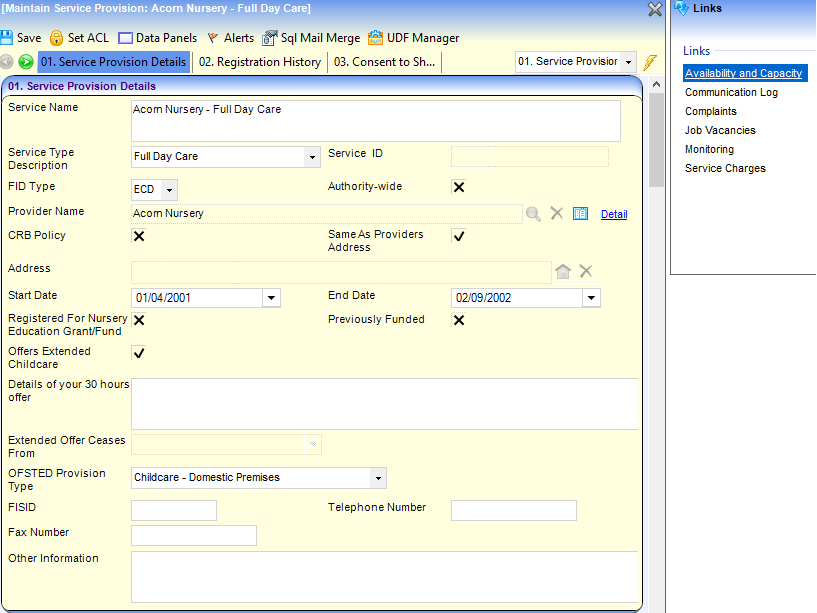Open Alerts flag tool

pos(213,38)
